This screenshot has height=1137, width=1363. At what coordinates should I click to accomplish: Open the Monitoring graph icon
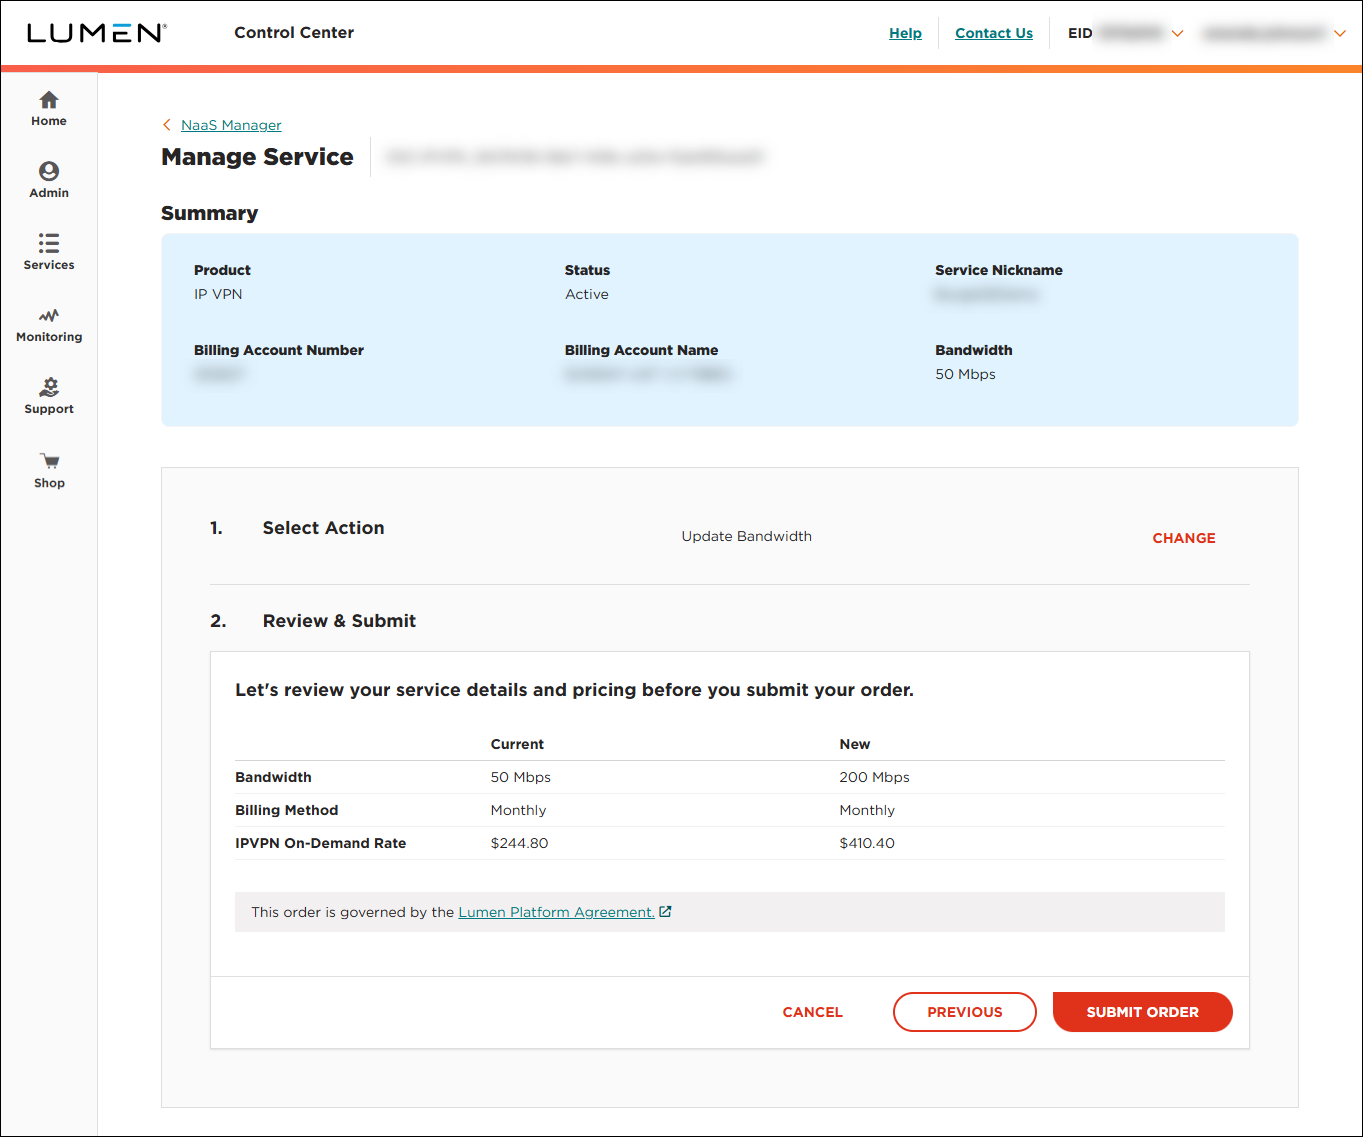point(49,316)
